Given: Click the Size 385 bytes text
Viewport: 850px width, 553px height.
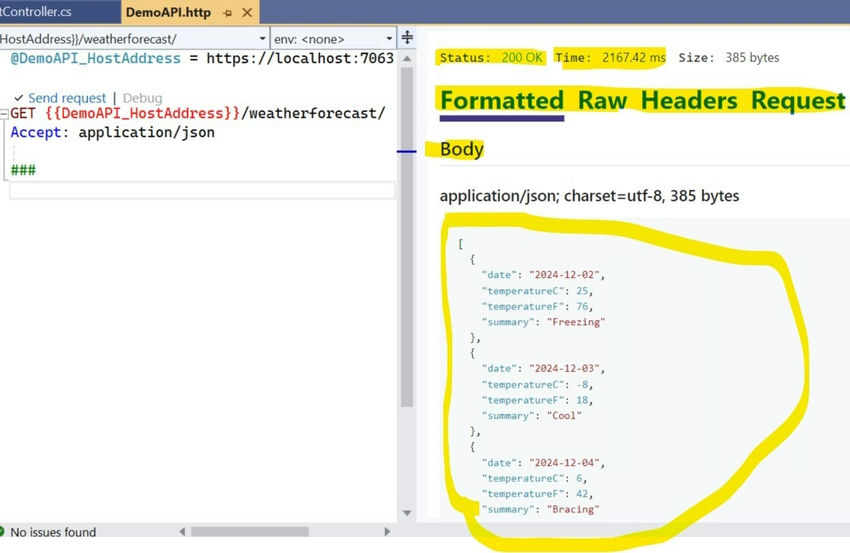Looking at the screenshot, I should tap(729, 57).
